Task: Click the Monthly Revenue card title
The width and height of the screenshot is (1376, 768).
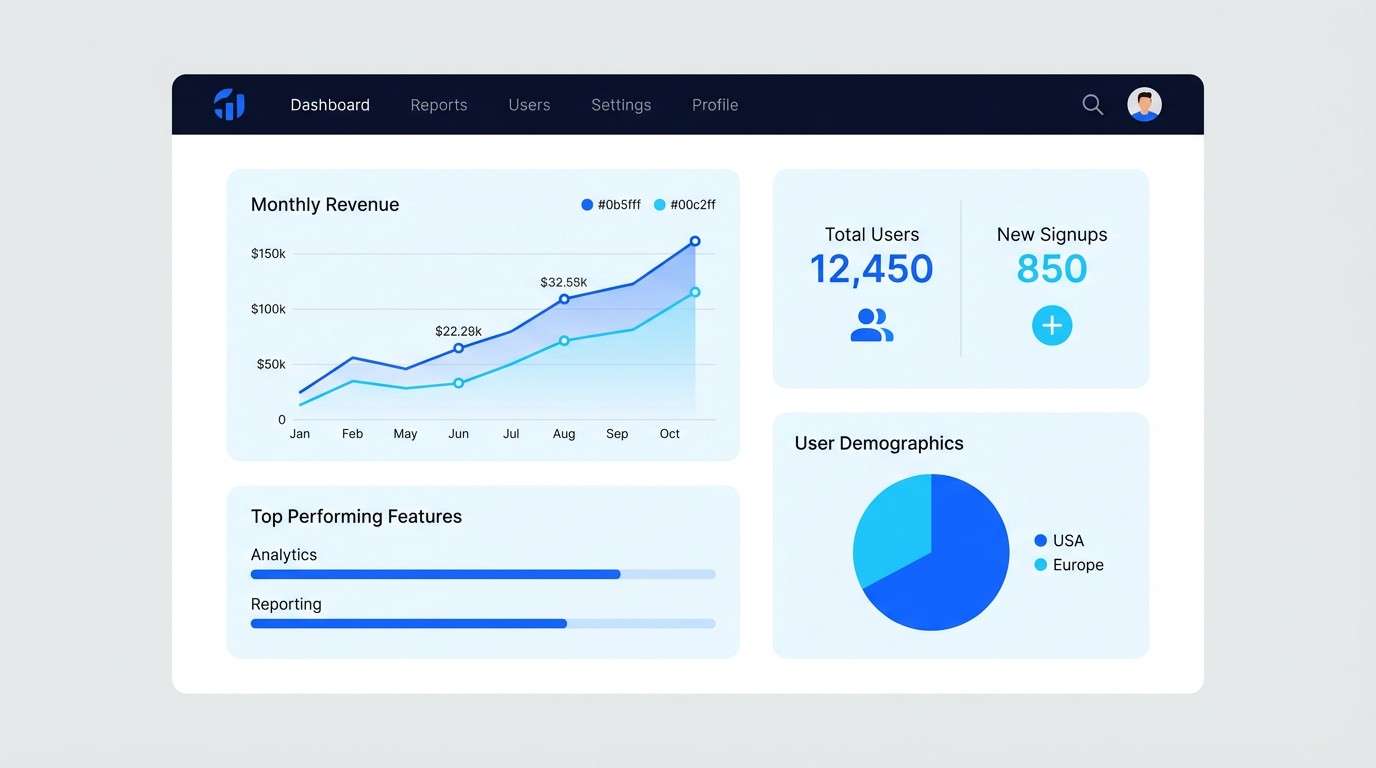Action: point(324,204)
